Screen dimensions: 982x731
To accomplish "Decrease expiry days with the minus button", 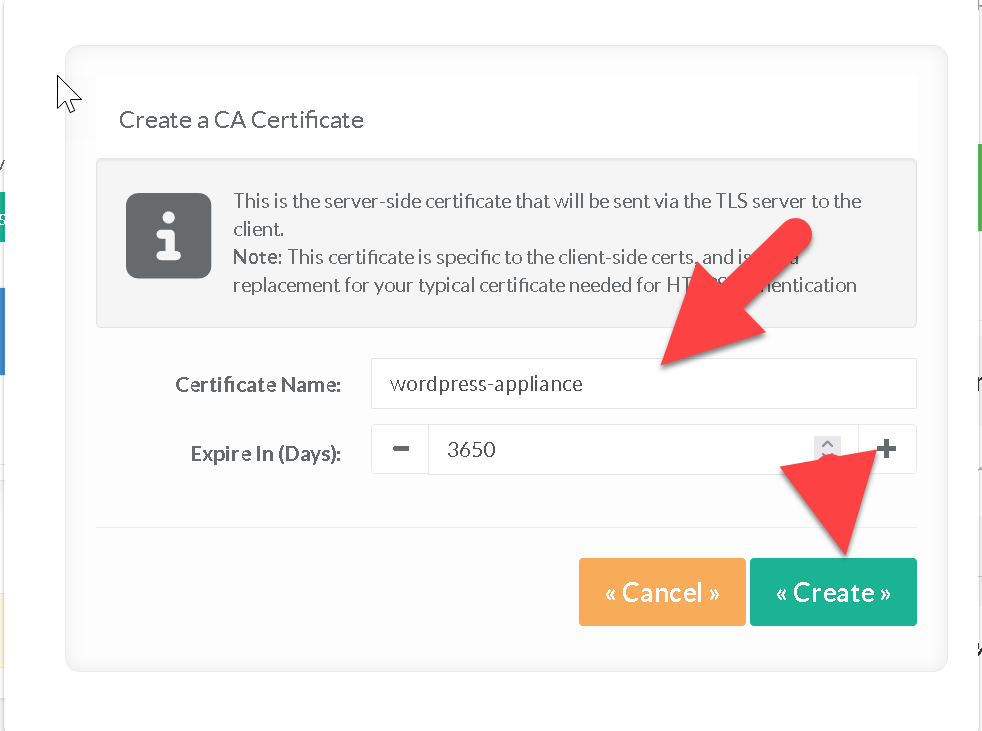I will pos(400,449).
